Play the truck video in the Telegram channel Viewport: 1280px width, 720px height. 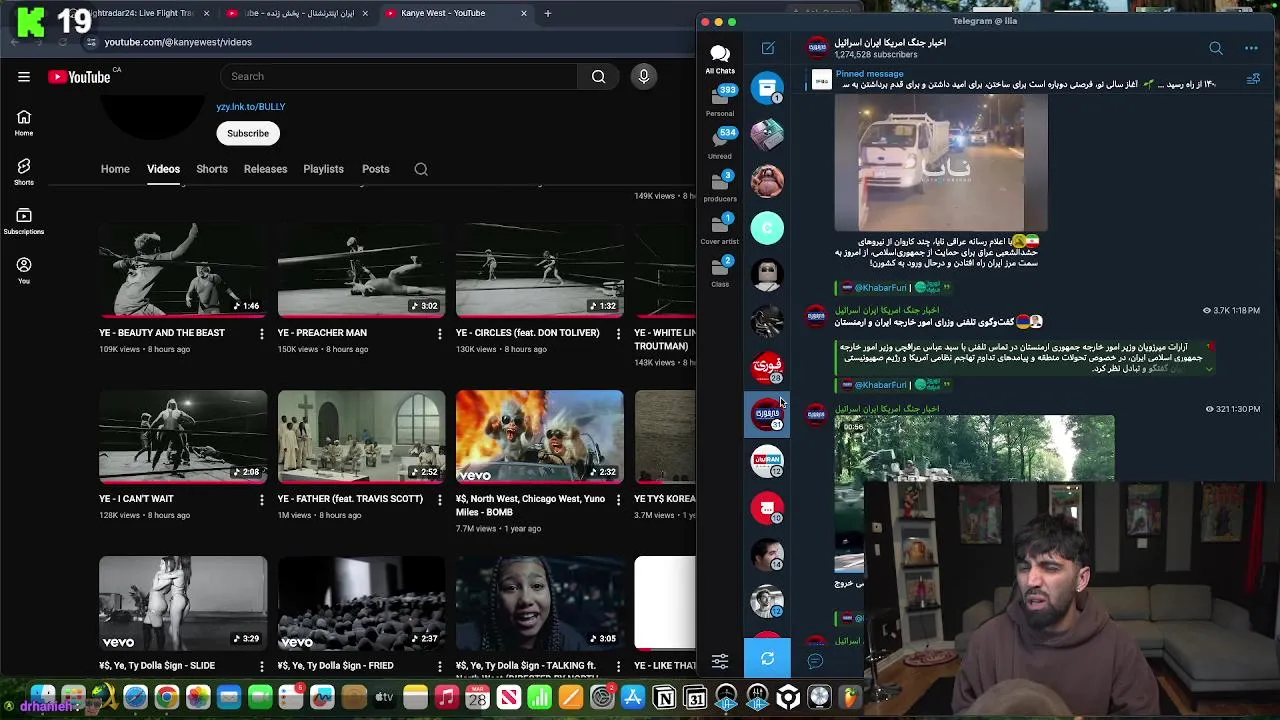[941, 162]
